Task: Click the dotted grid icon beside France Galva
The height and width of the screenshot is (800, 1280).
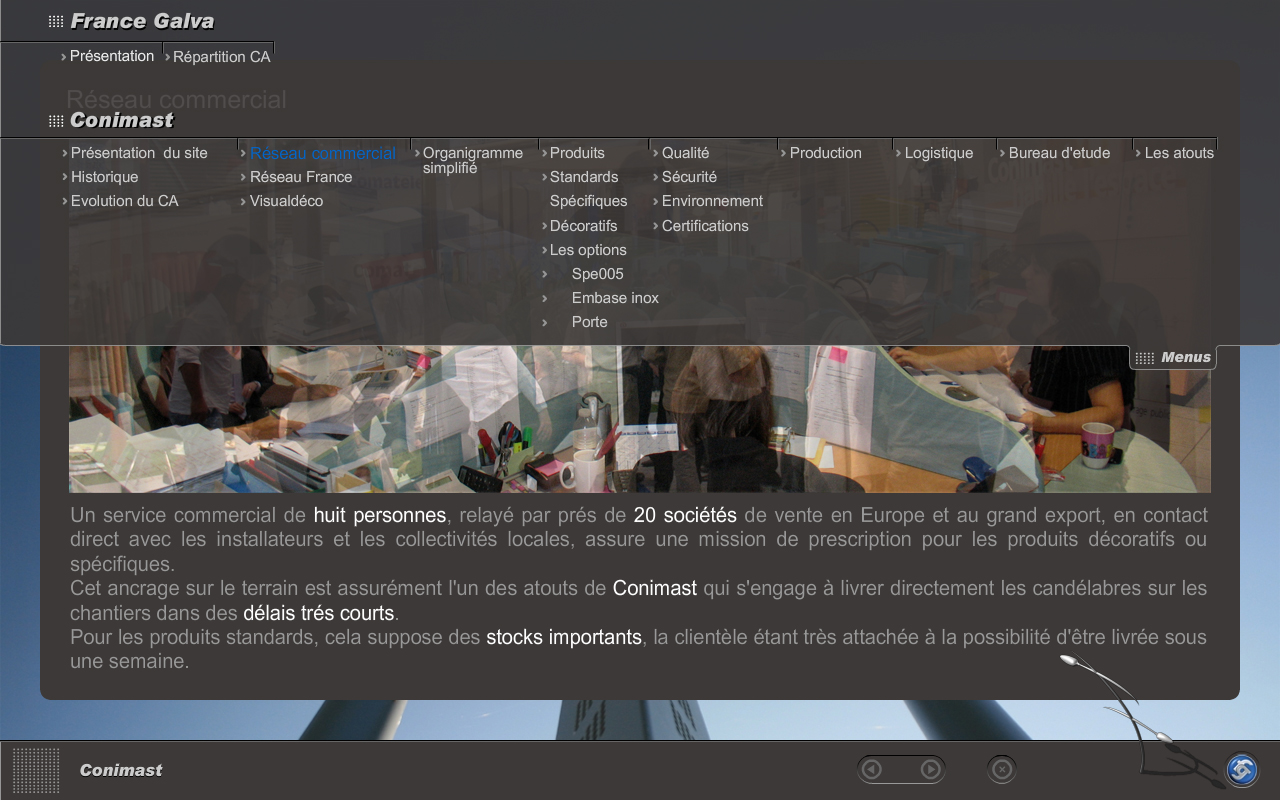Action: tap(56, 21)
